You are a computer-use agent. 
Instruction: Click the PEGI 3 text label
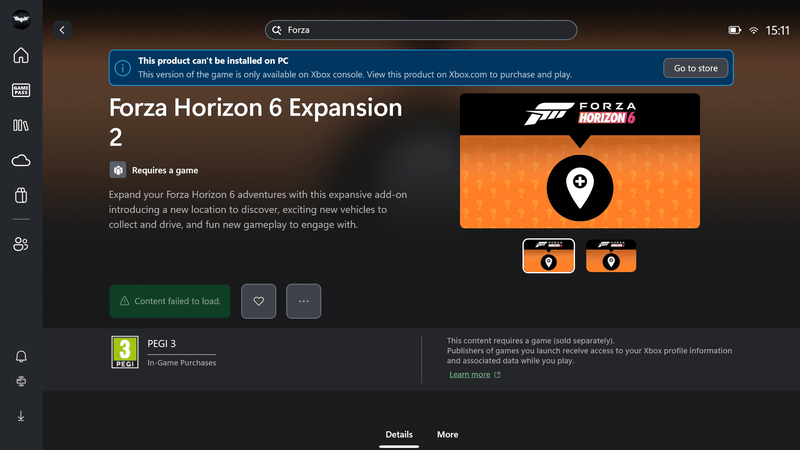point(161,344)
